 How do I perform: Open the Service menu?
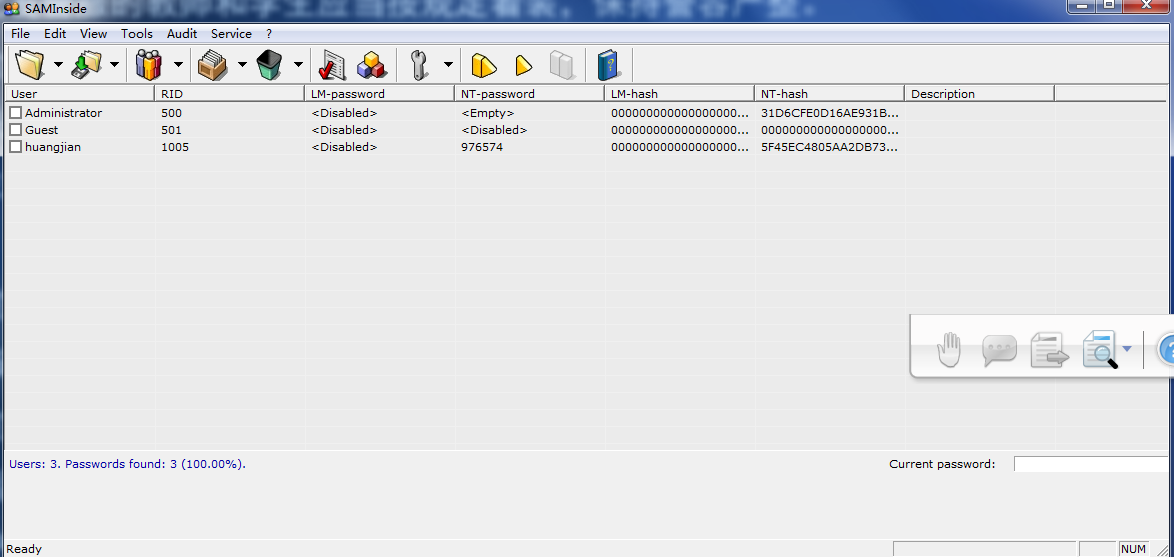(x=231, y=34)
